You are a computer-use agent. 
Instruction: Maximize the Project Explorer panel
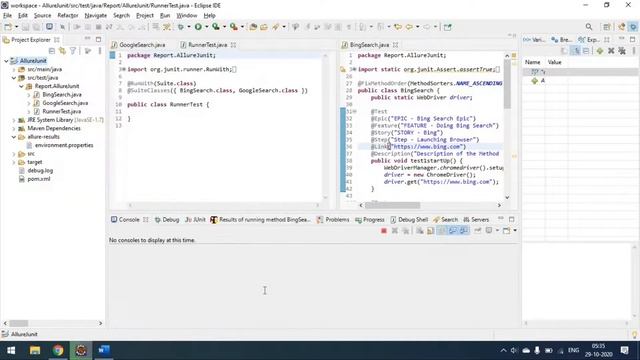[x=98, y=39]
